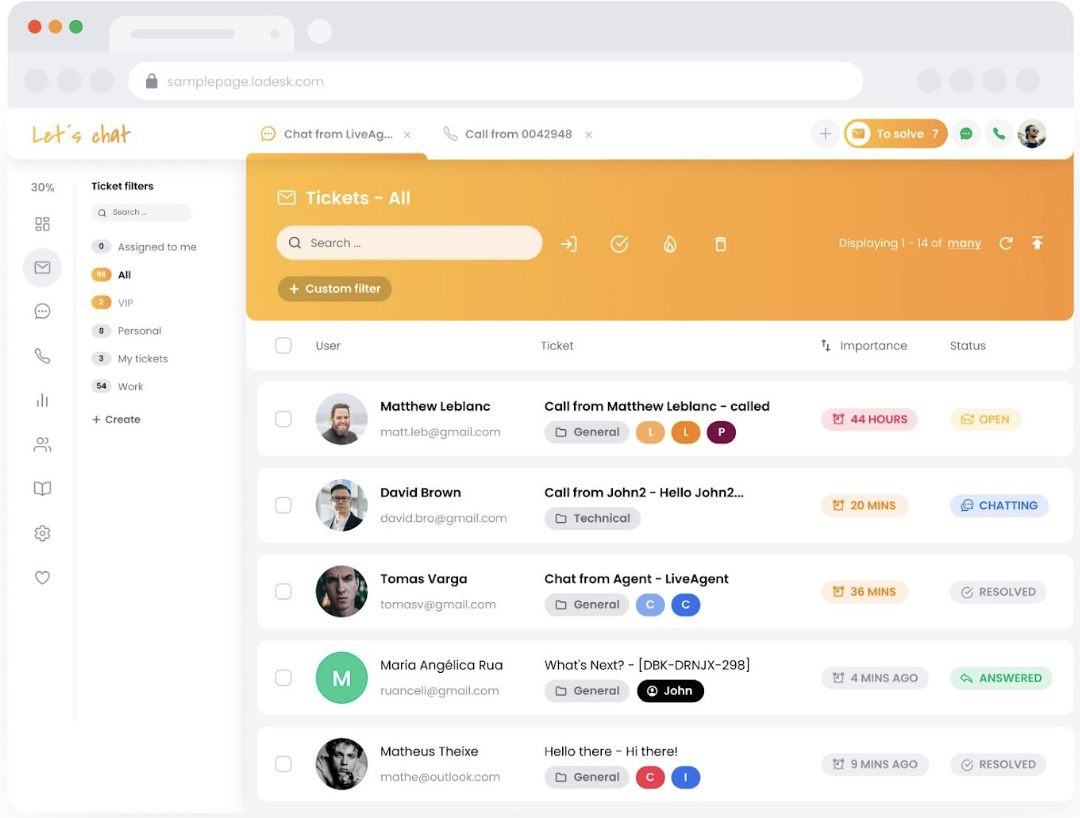1080x818 pixels.
Task: Open the settings gear icon in sidebar
Action: (x=42, y=533)
